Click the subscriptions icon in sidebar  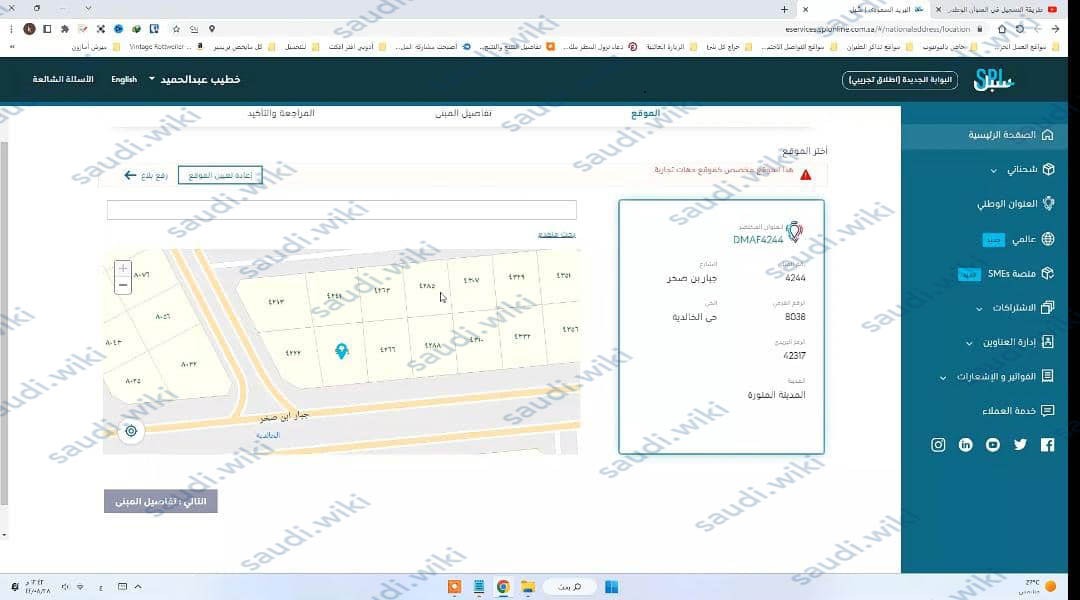(x=1048, y=307)
